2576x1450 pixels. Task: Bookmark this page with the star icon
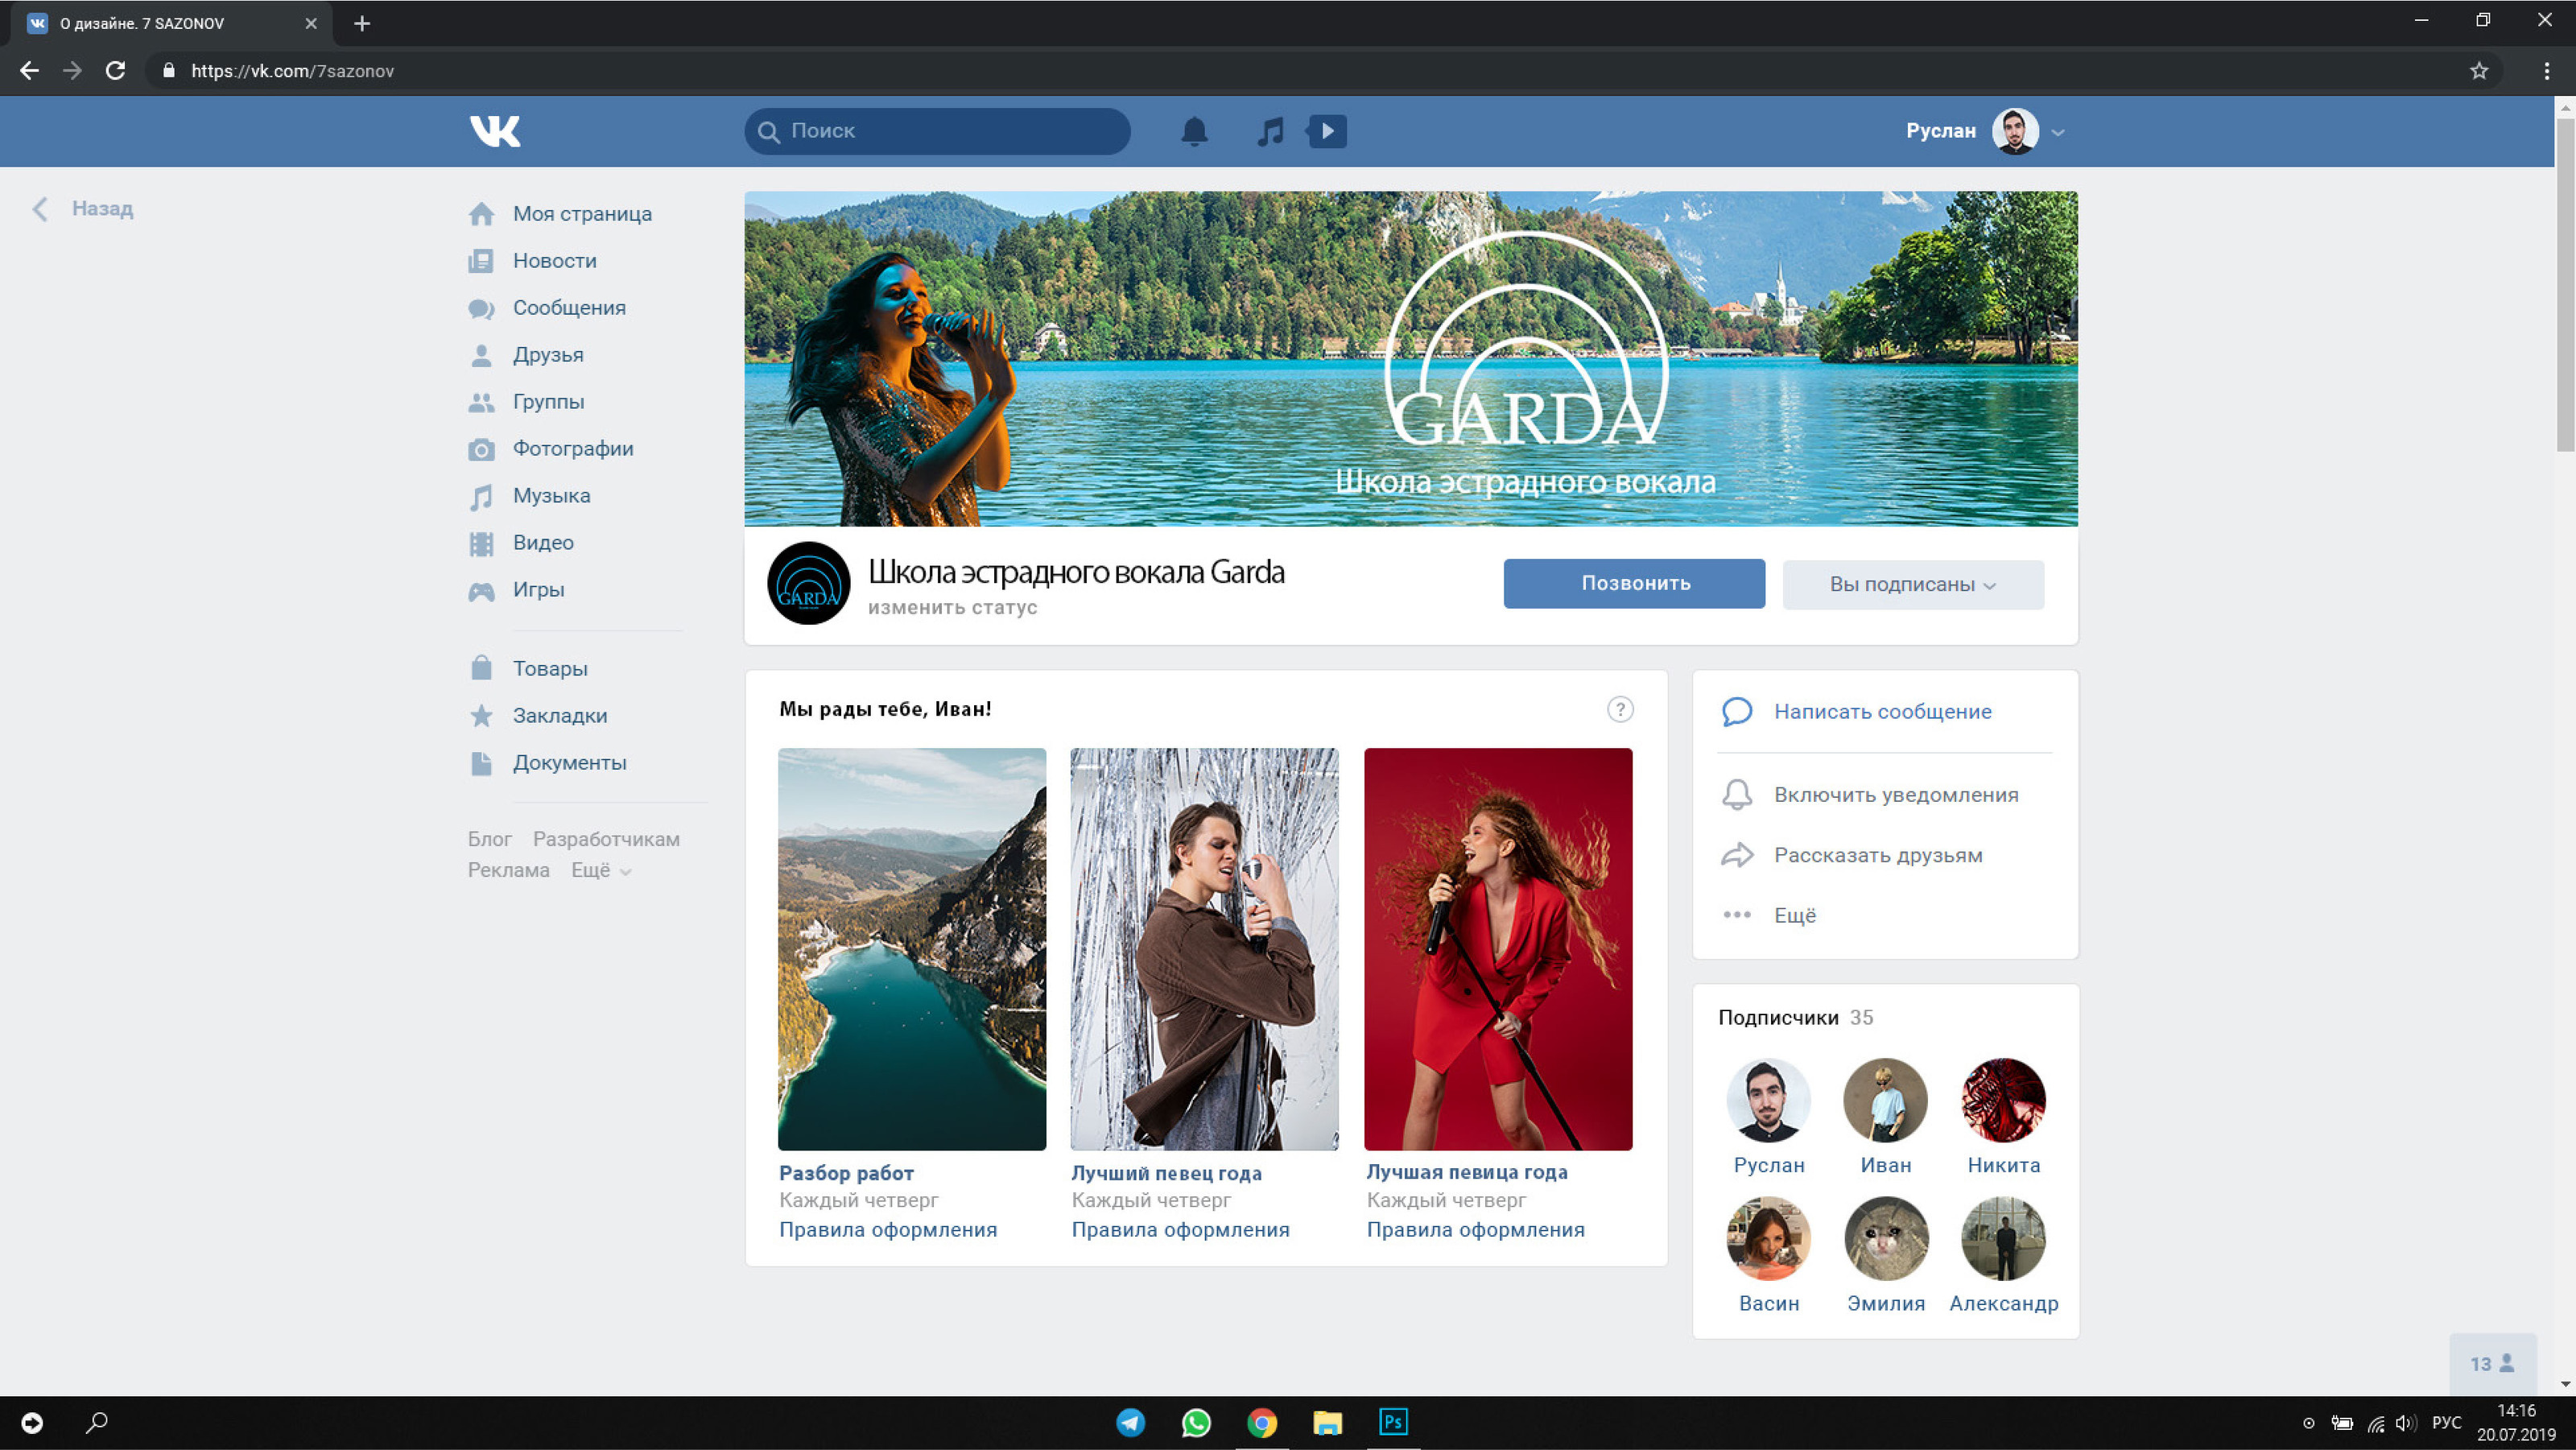tap(2479, 71)
